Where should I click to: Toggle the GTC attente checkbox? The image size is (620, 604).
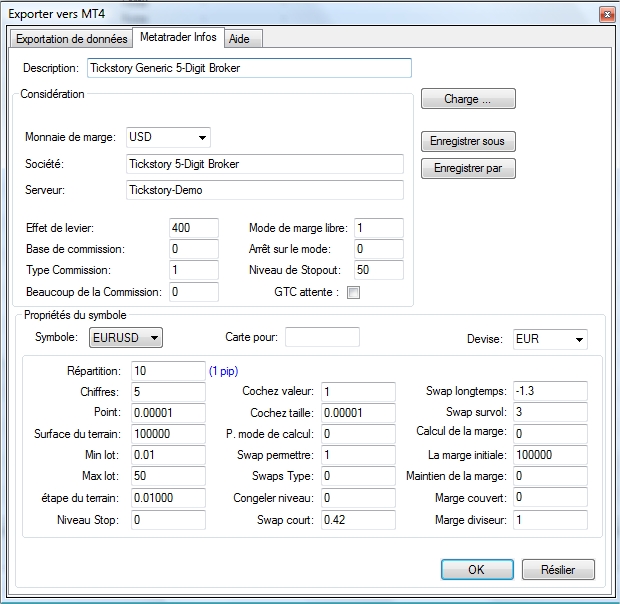[x=353, y=292]
